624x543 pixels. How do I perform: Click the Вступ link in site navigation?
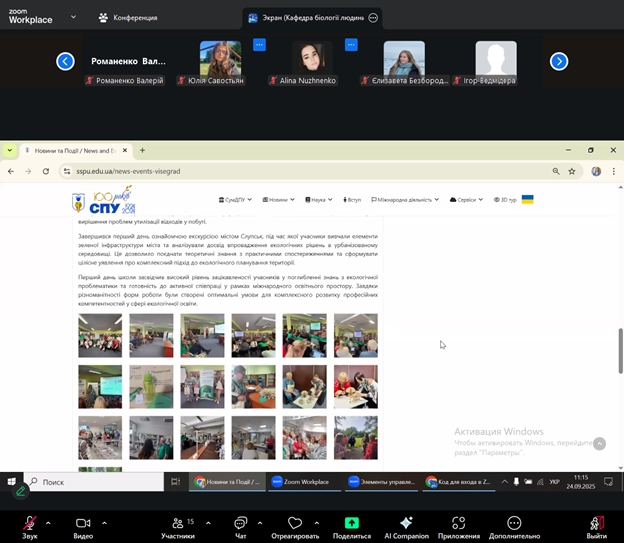click(x=351, y=199)
